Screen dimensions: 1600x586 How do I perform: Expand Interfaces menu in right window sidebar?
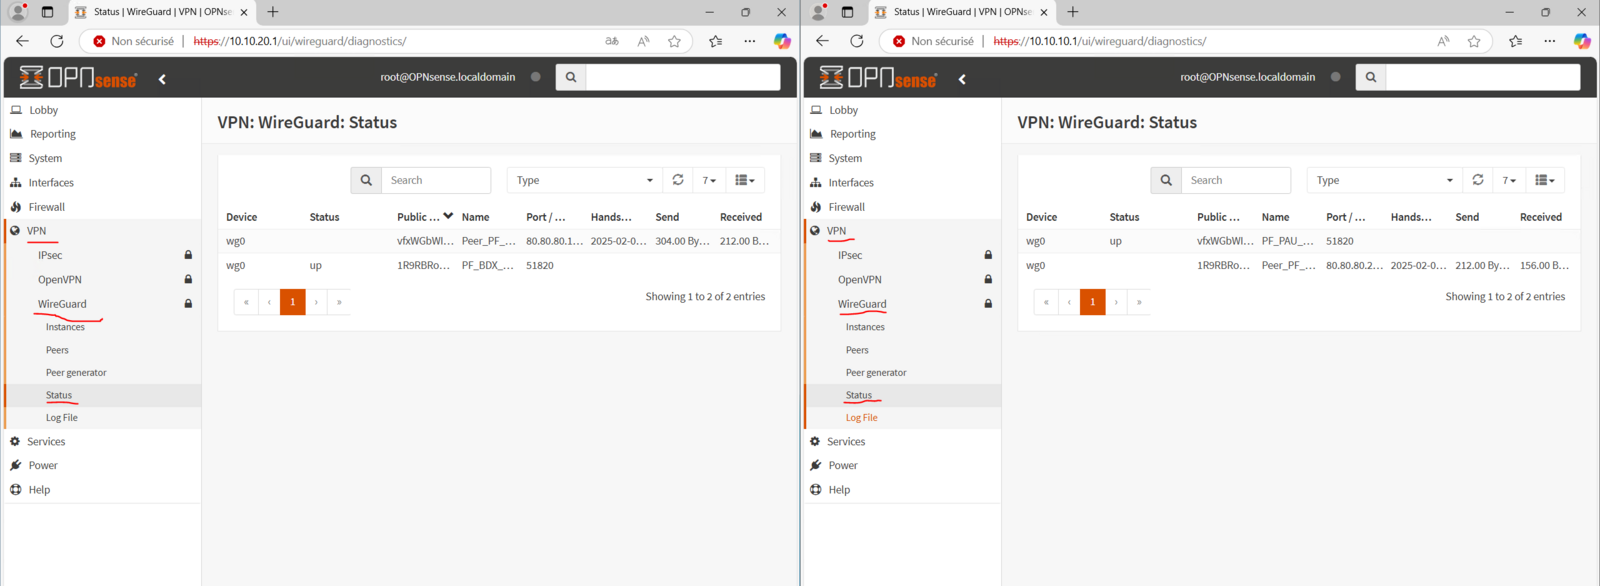(x=851, y=183)
